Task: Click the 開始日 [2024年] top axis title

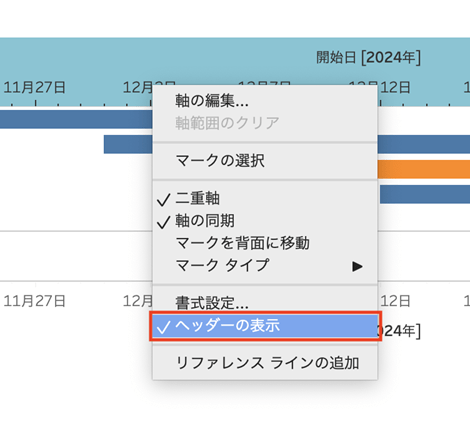Action: 368,57
